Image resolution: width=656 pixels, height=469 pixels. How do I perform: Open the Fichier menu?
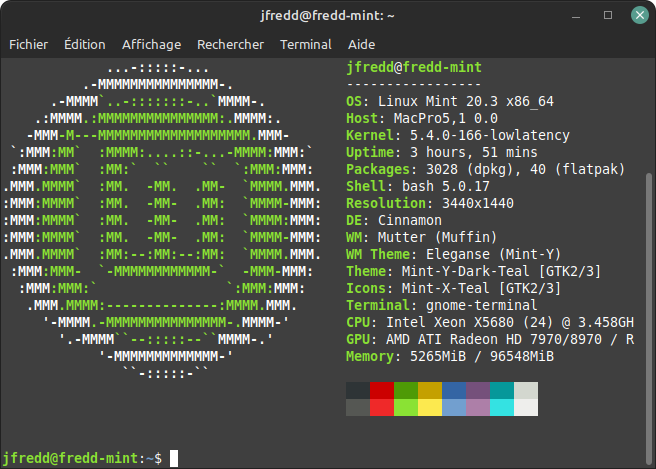[x=28, y=44]
